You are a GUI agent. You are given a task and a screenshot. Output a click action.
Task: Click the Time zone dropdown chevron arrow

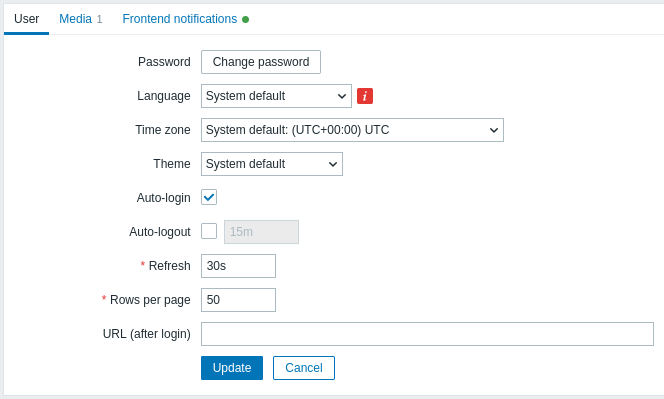tap(494, 130)
